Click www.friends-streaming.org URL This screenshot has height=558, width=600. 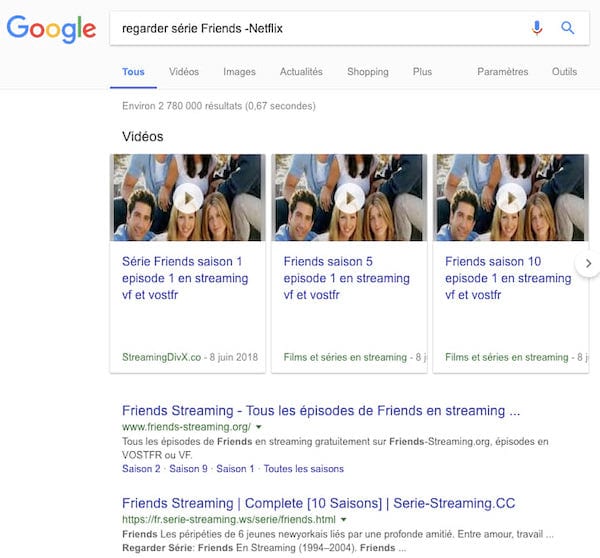click(x=186, y=427)
